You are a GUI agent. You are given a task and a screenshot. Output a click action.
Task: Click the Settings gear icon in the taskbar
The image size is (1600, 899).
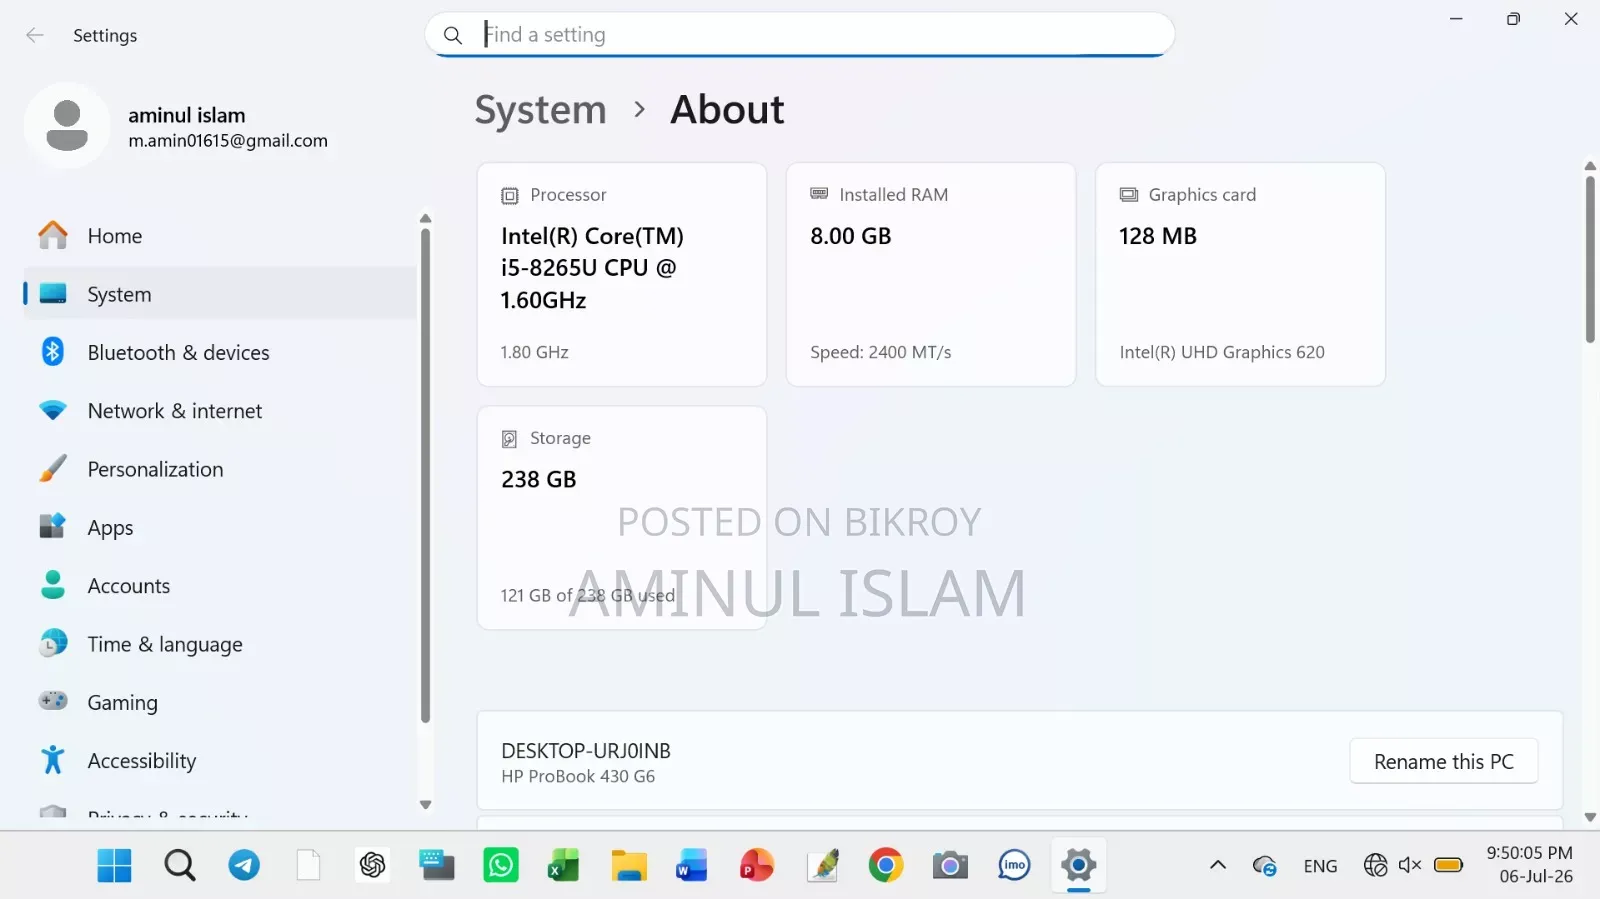(x=1079, y=865)
